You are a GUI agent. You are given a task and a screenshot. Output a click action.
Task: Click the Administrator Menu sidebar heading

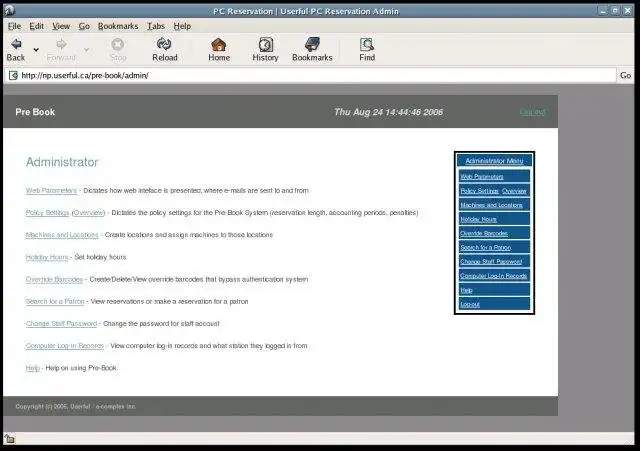(x=494, y=161)
